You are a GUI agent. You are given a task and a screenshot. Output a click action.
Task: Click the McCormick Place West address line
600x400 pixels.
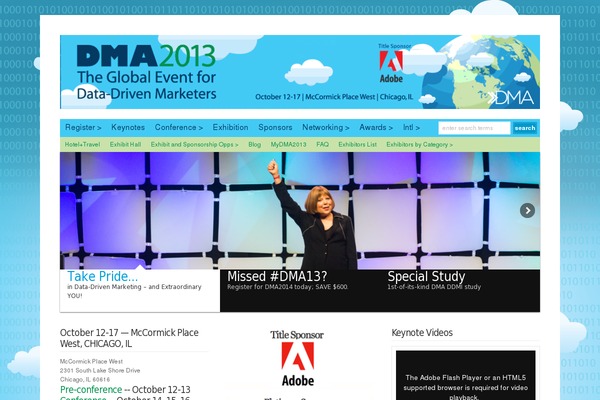click(x=91, y=361)
